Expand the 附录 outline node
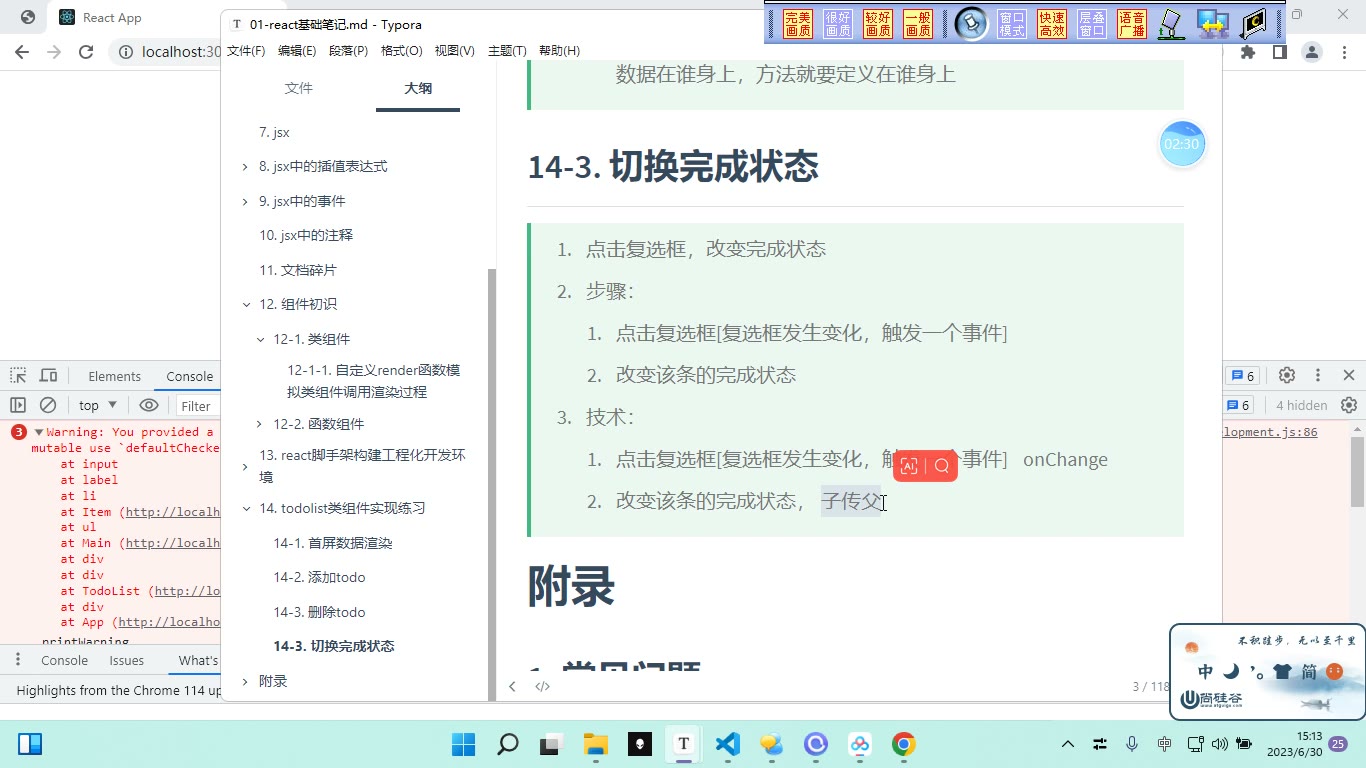Image resolution: width=1366 pixels, height=768 pixels. (x=245, y=681)
